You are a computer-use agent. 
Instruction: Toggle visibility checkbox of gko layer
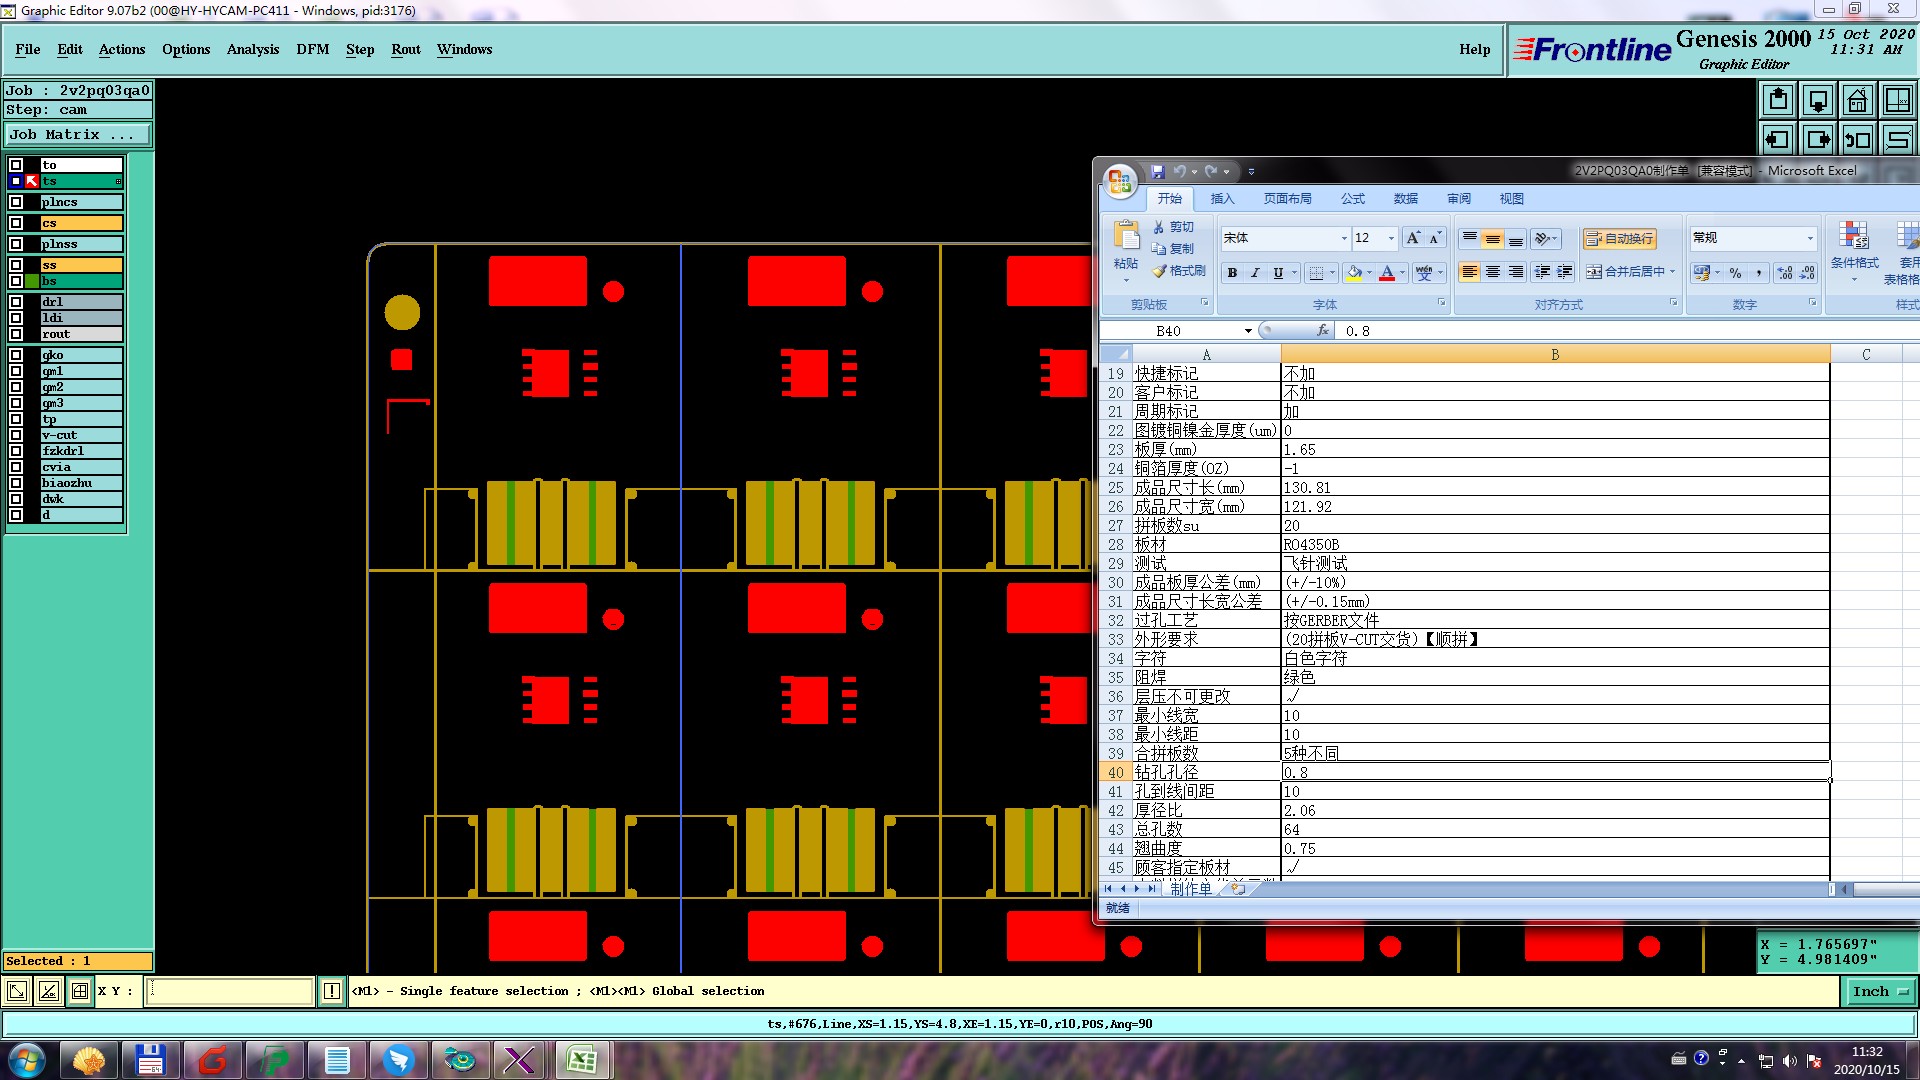16,355
